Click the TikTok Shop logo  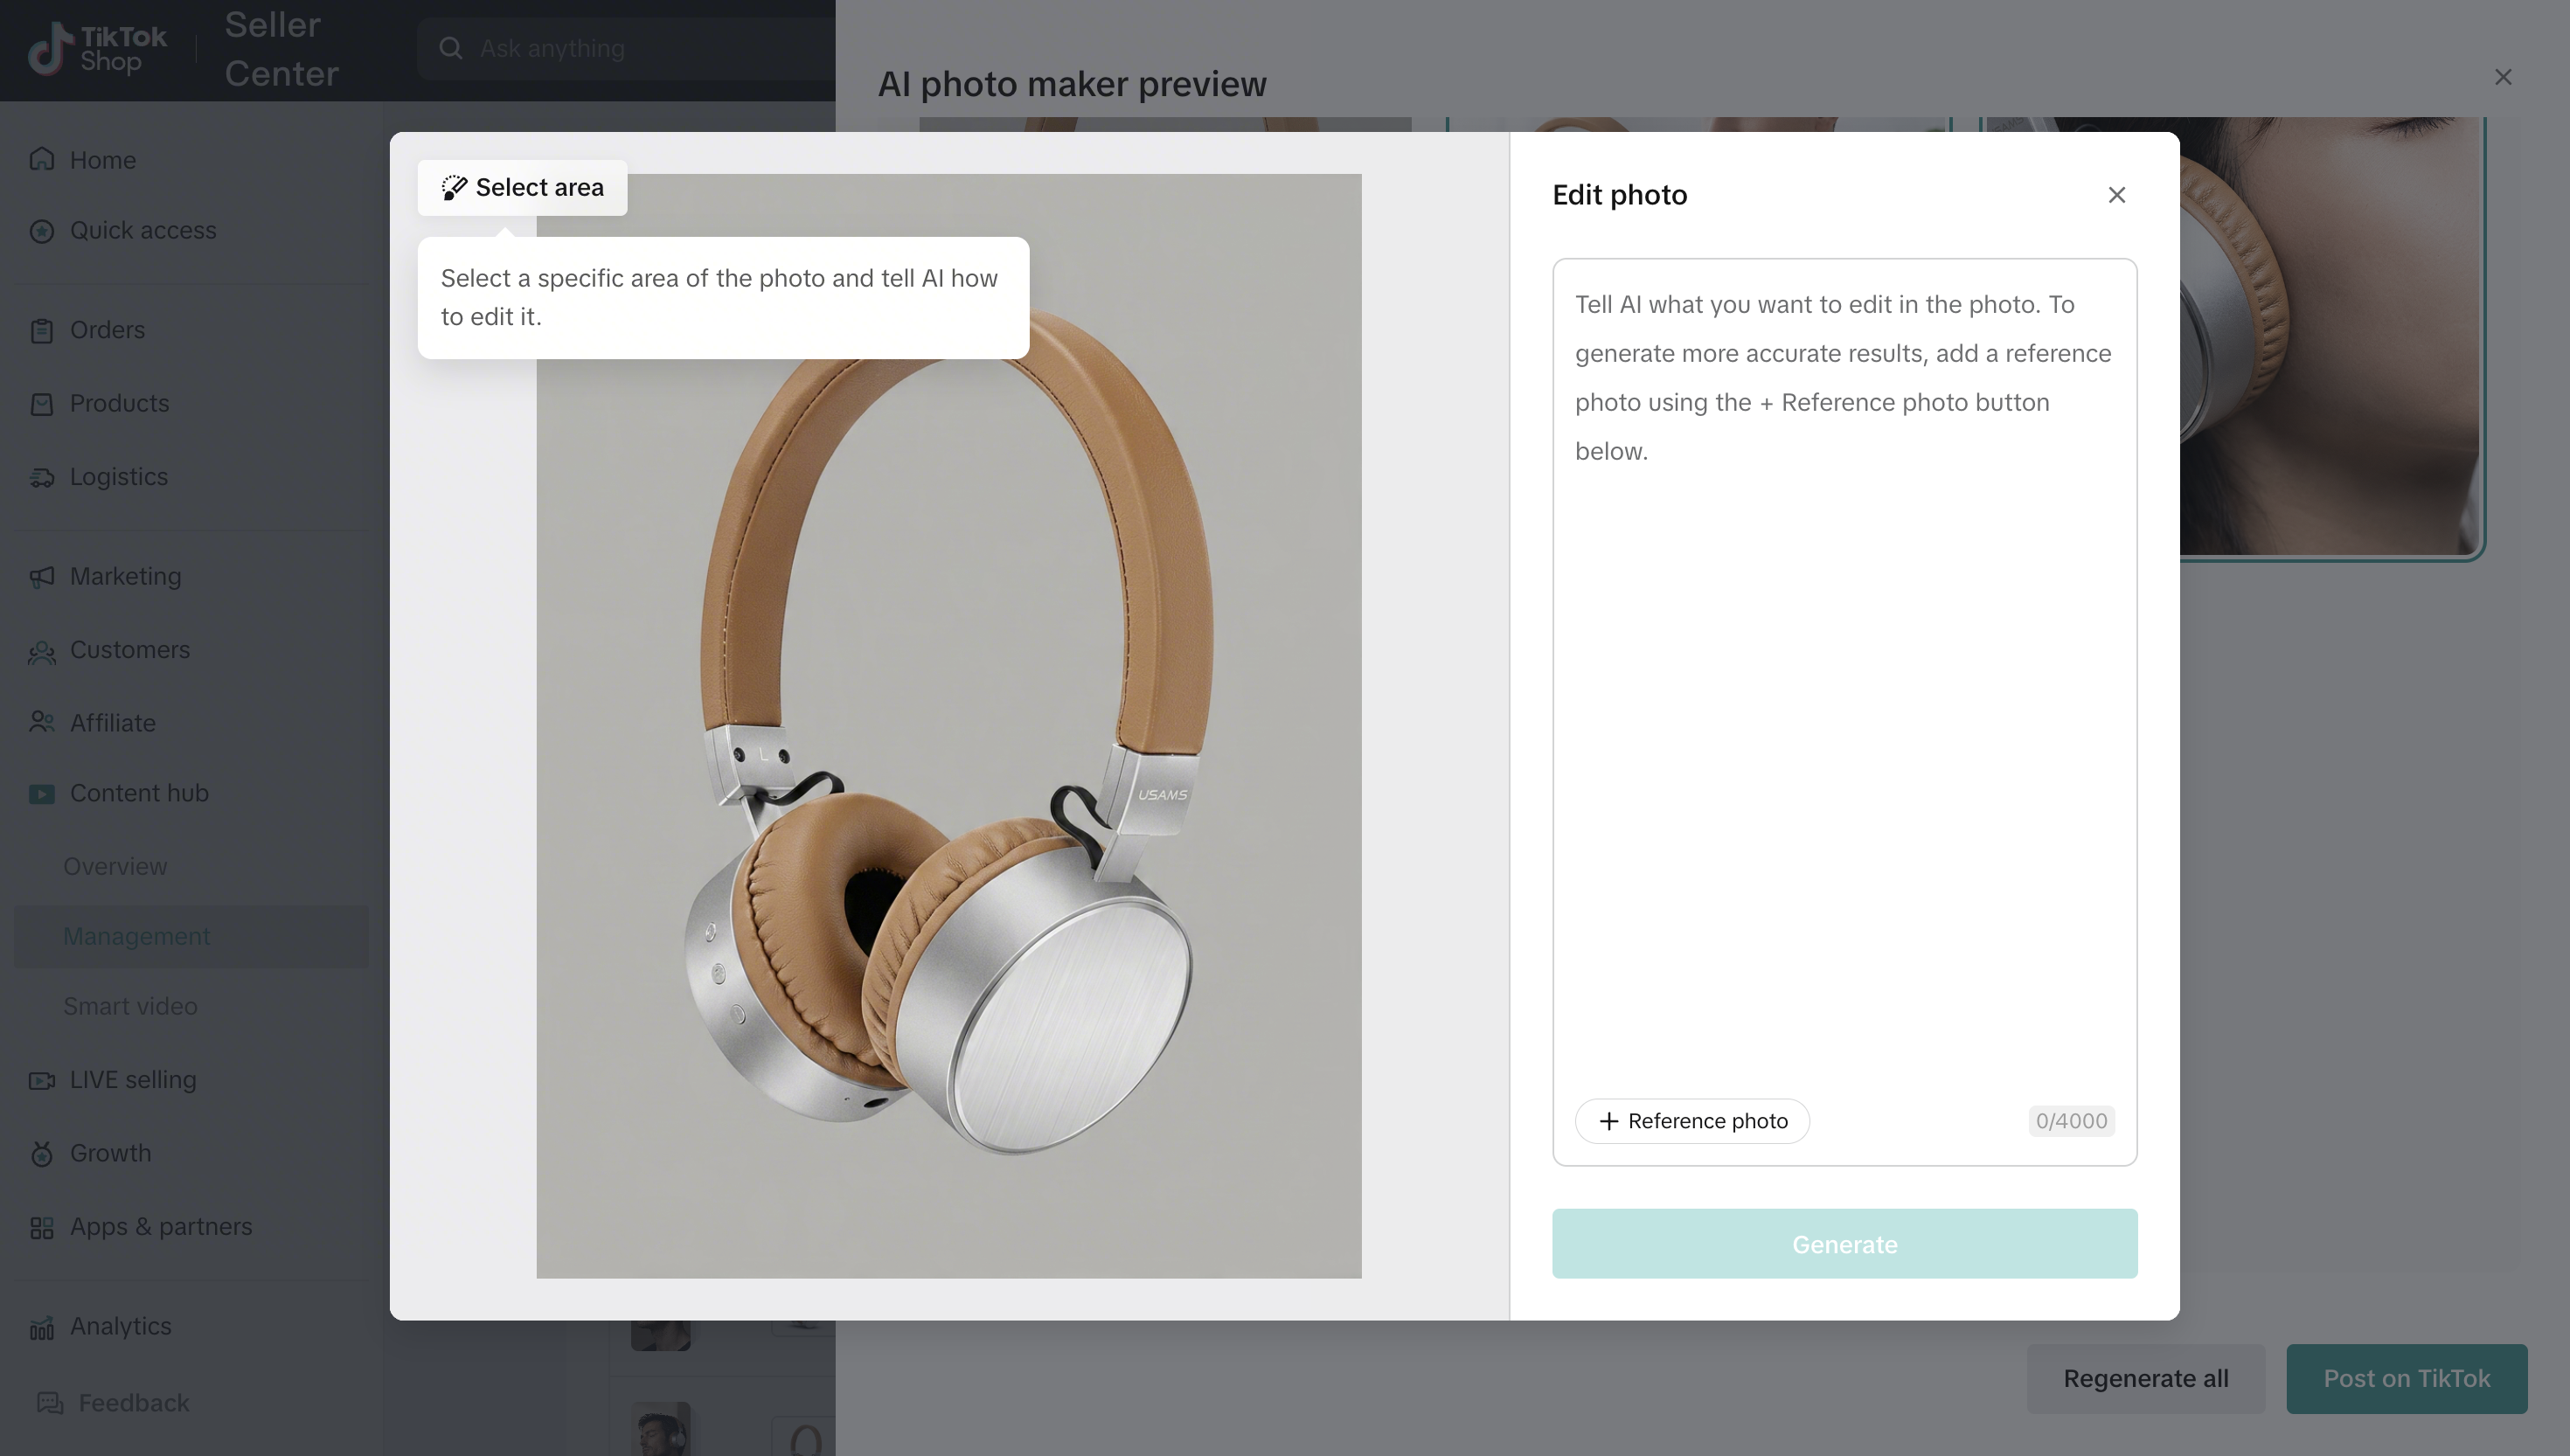pyautogui.click(x=97, y=49)
